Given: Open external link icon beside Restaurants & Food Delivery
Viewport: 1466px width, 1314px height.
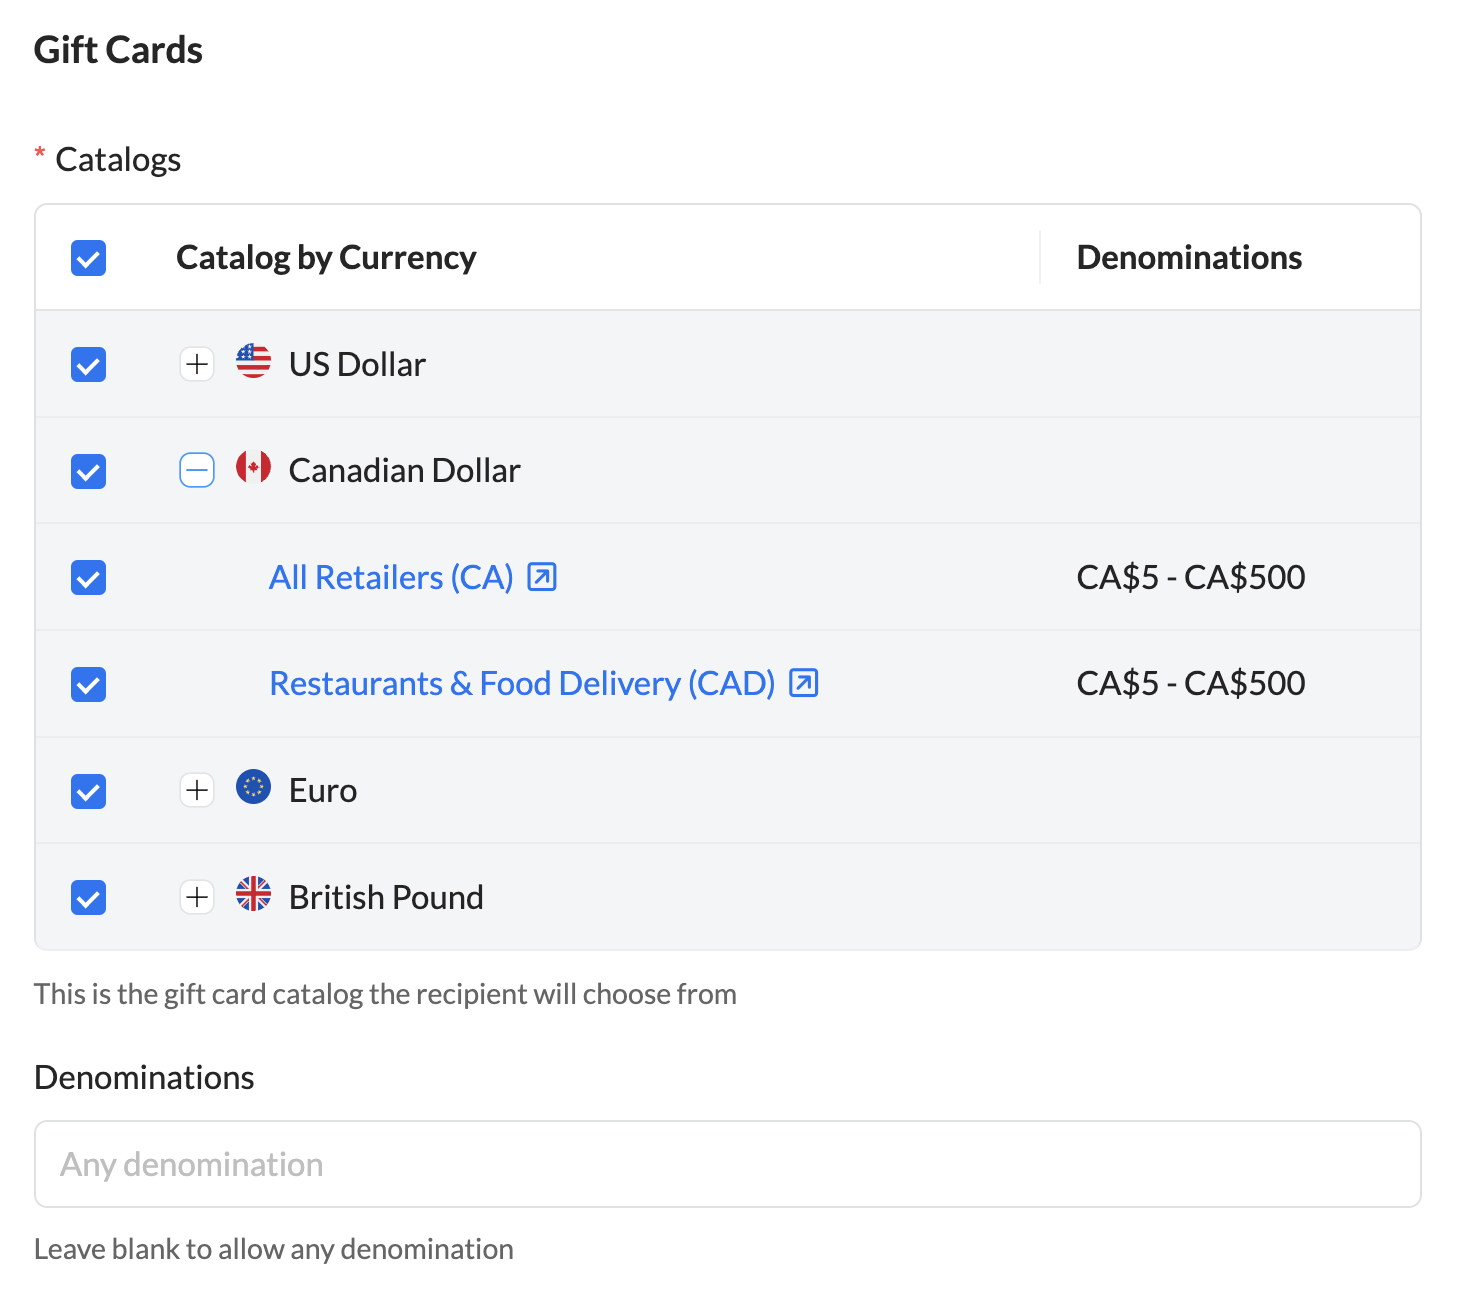Looking at the screenshot, I should [804, 683].
